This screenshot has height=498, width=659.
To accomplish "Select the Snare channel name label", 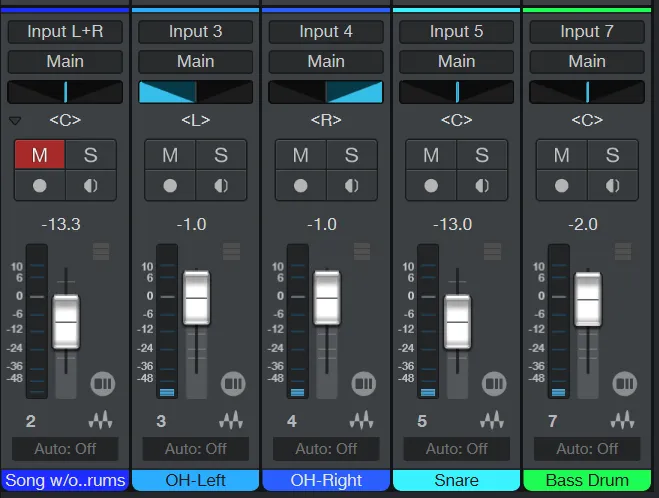I will click(456, 481).
